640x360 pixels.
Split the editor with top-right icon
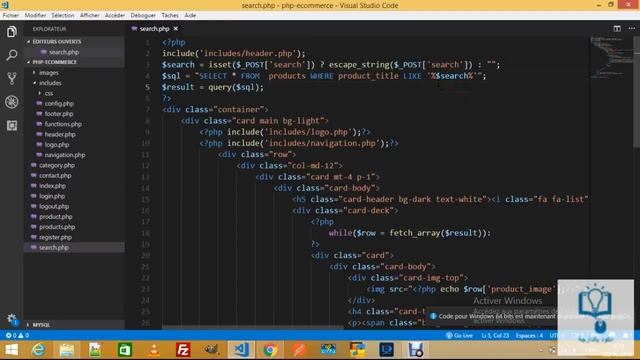[x=617, y=29]
